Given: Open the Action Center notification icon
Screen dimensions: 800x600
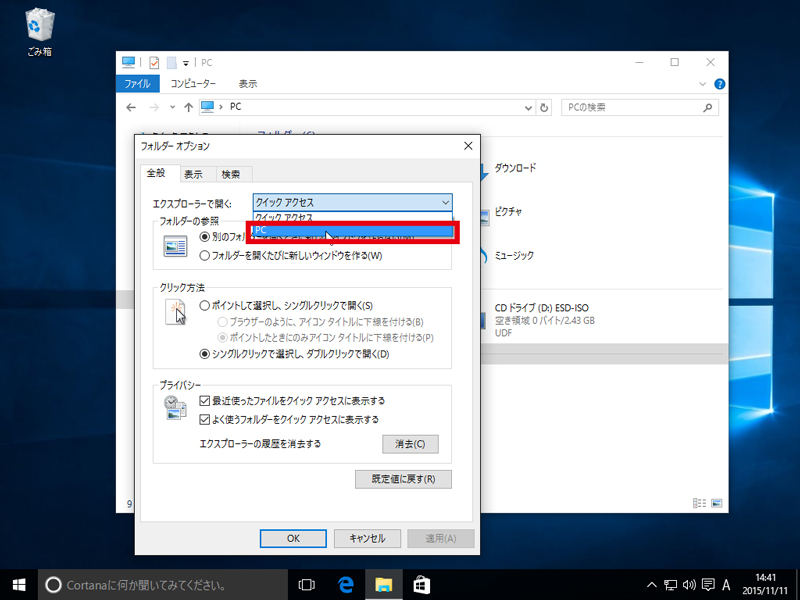Looking at the screenshot, I should click(708, 585).
